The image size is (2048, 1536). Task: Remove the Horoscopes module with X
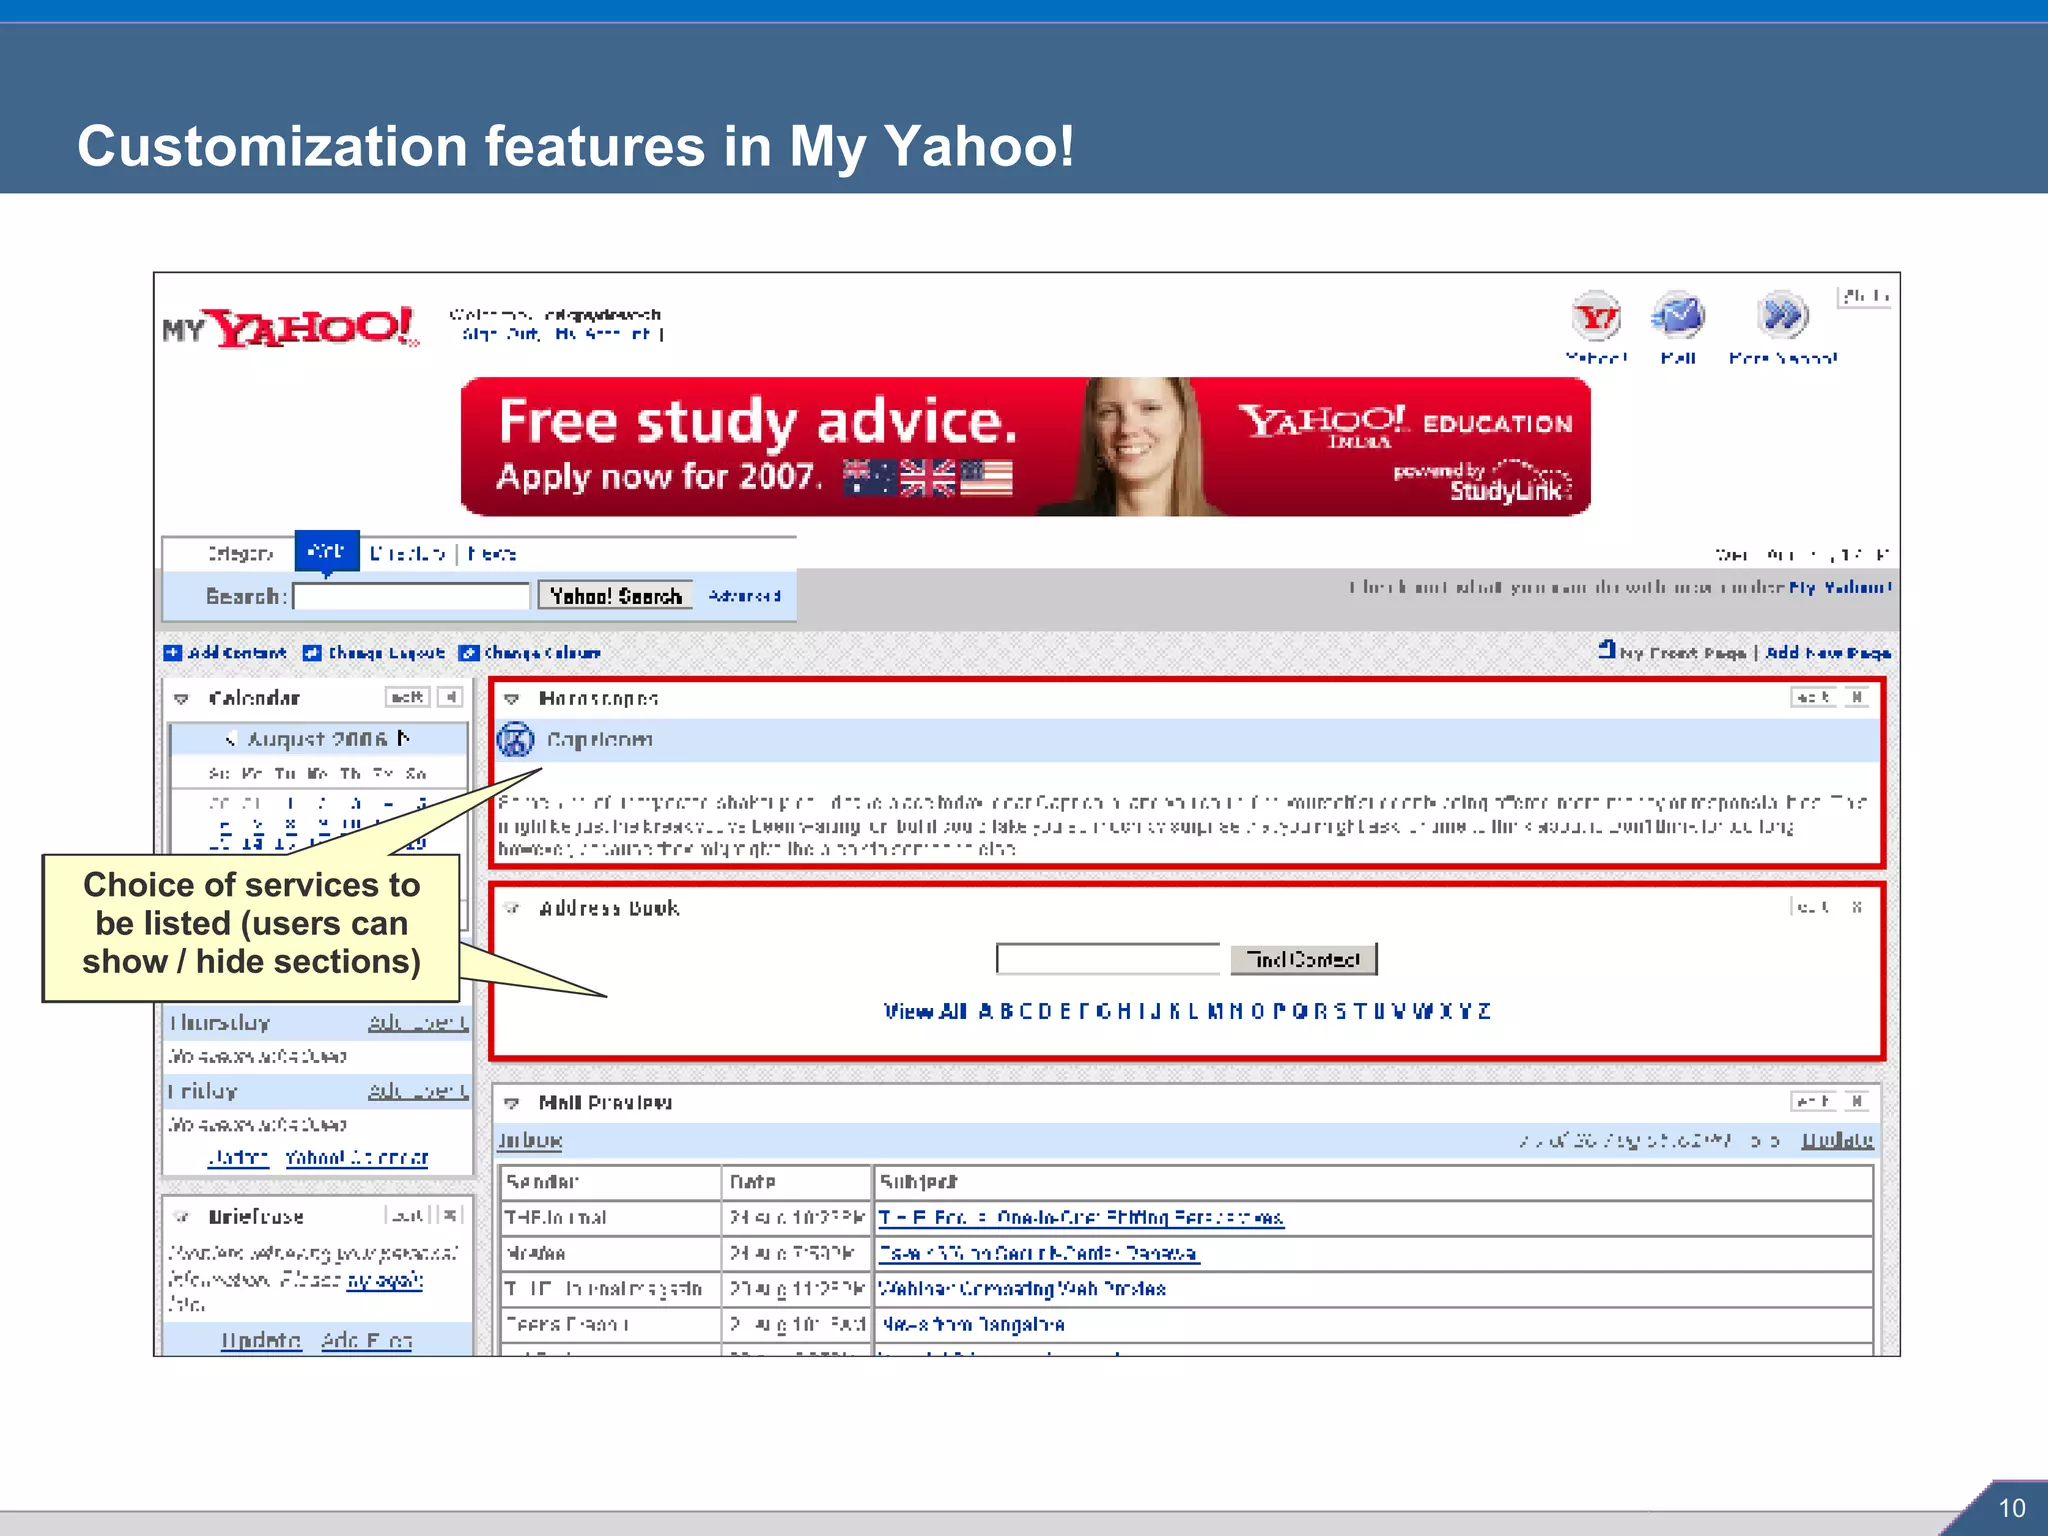tap(1857, 697)
